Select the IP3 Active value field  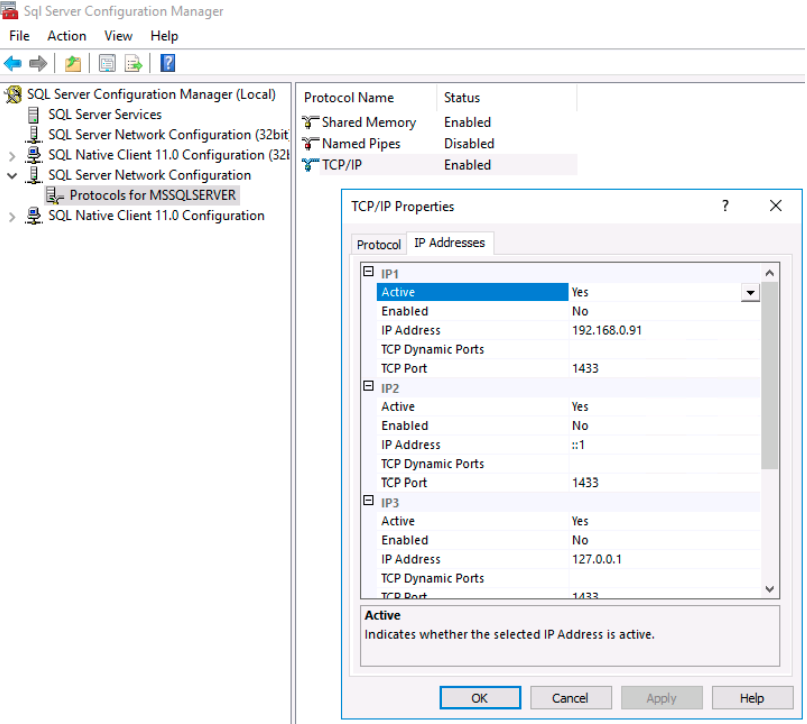pyautogui.click(x=664, y=521)
